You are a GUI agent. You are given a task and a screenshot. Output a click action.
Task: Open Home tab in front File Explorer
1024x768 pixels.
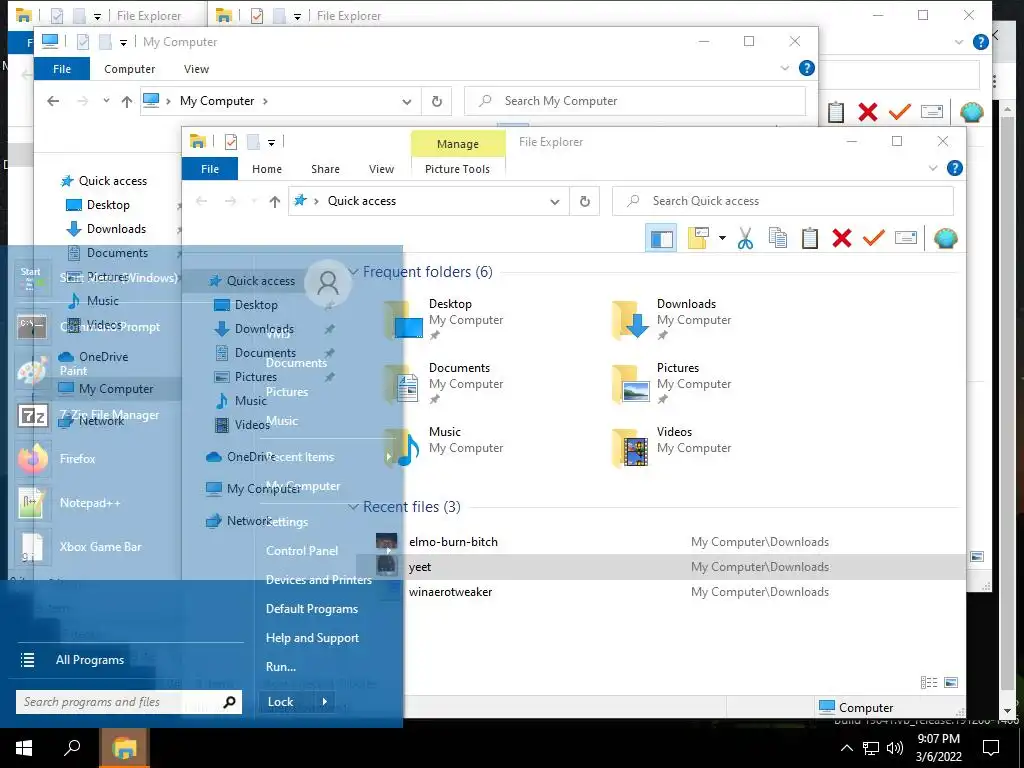[266, 169]
